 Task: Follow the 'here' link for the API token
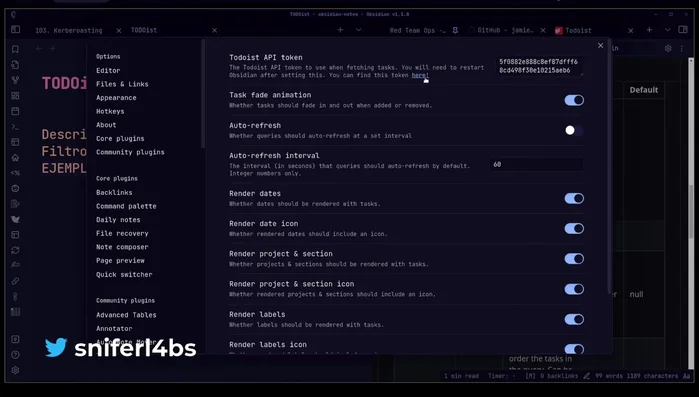[418, 75]
